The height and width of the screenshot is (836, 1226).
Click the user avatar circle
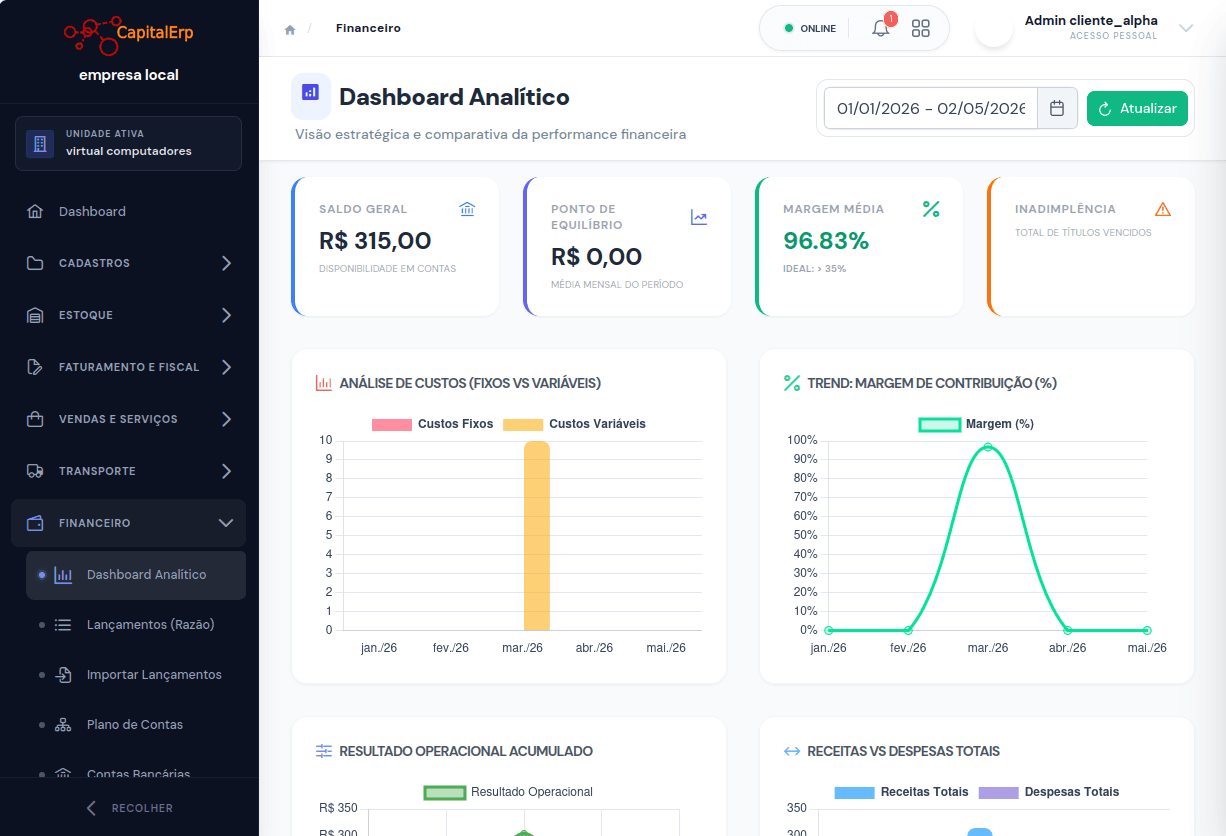[994, 28]
